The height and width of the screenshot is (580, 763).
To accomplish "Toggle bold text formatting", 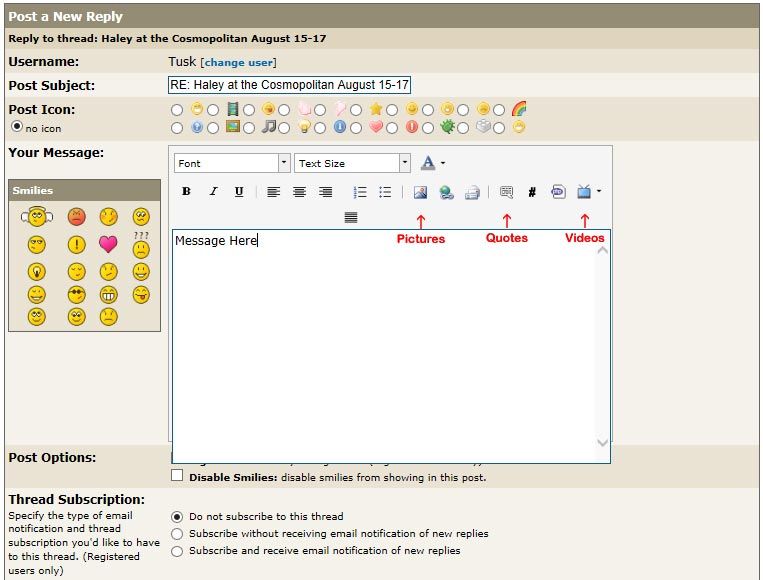I will pos(186,192).
